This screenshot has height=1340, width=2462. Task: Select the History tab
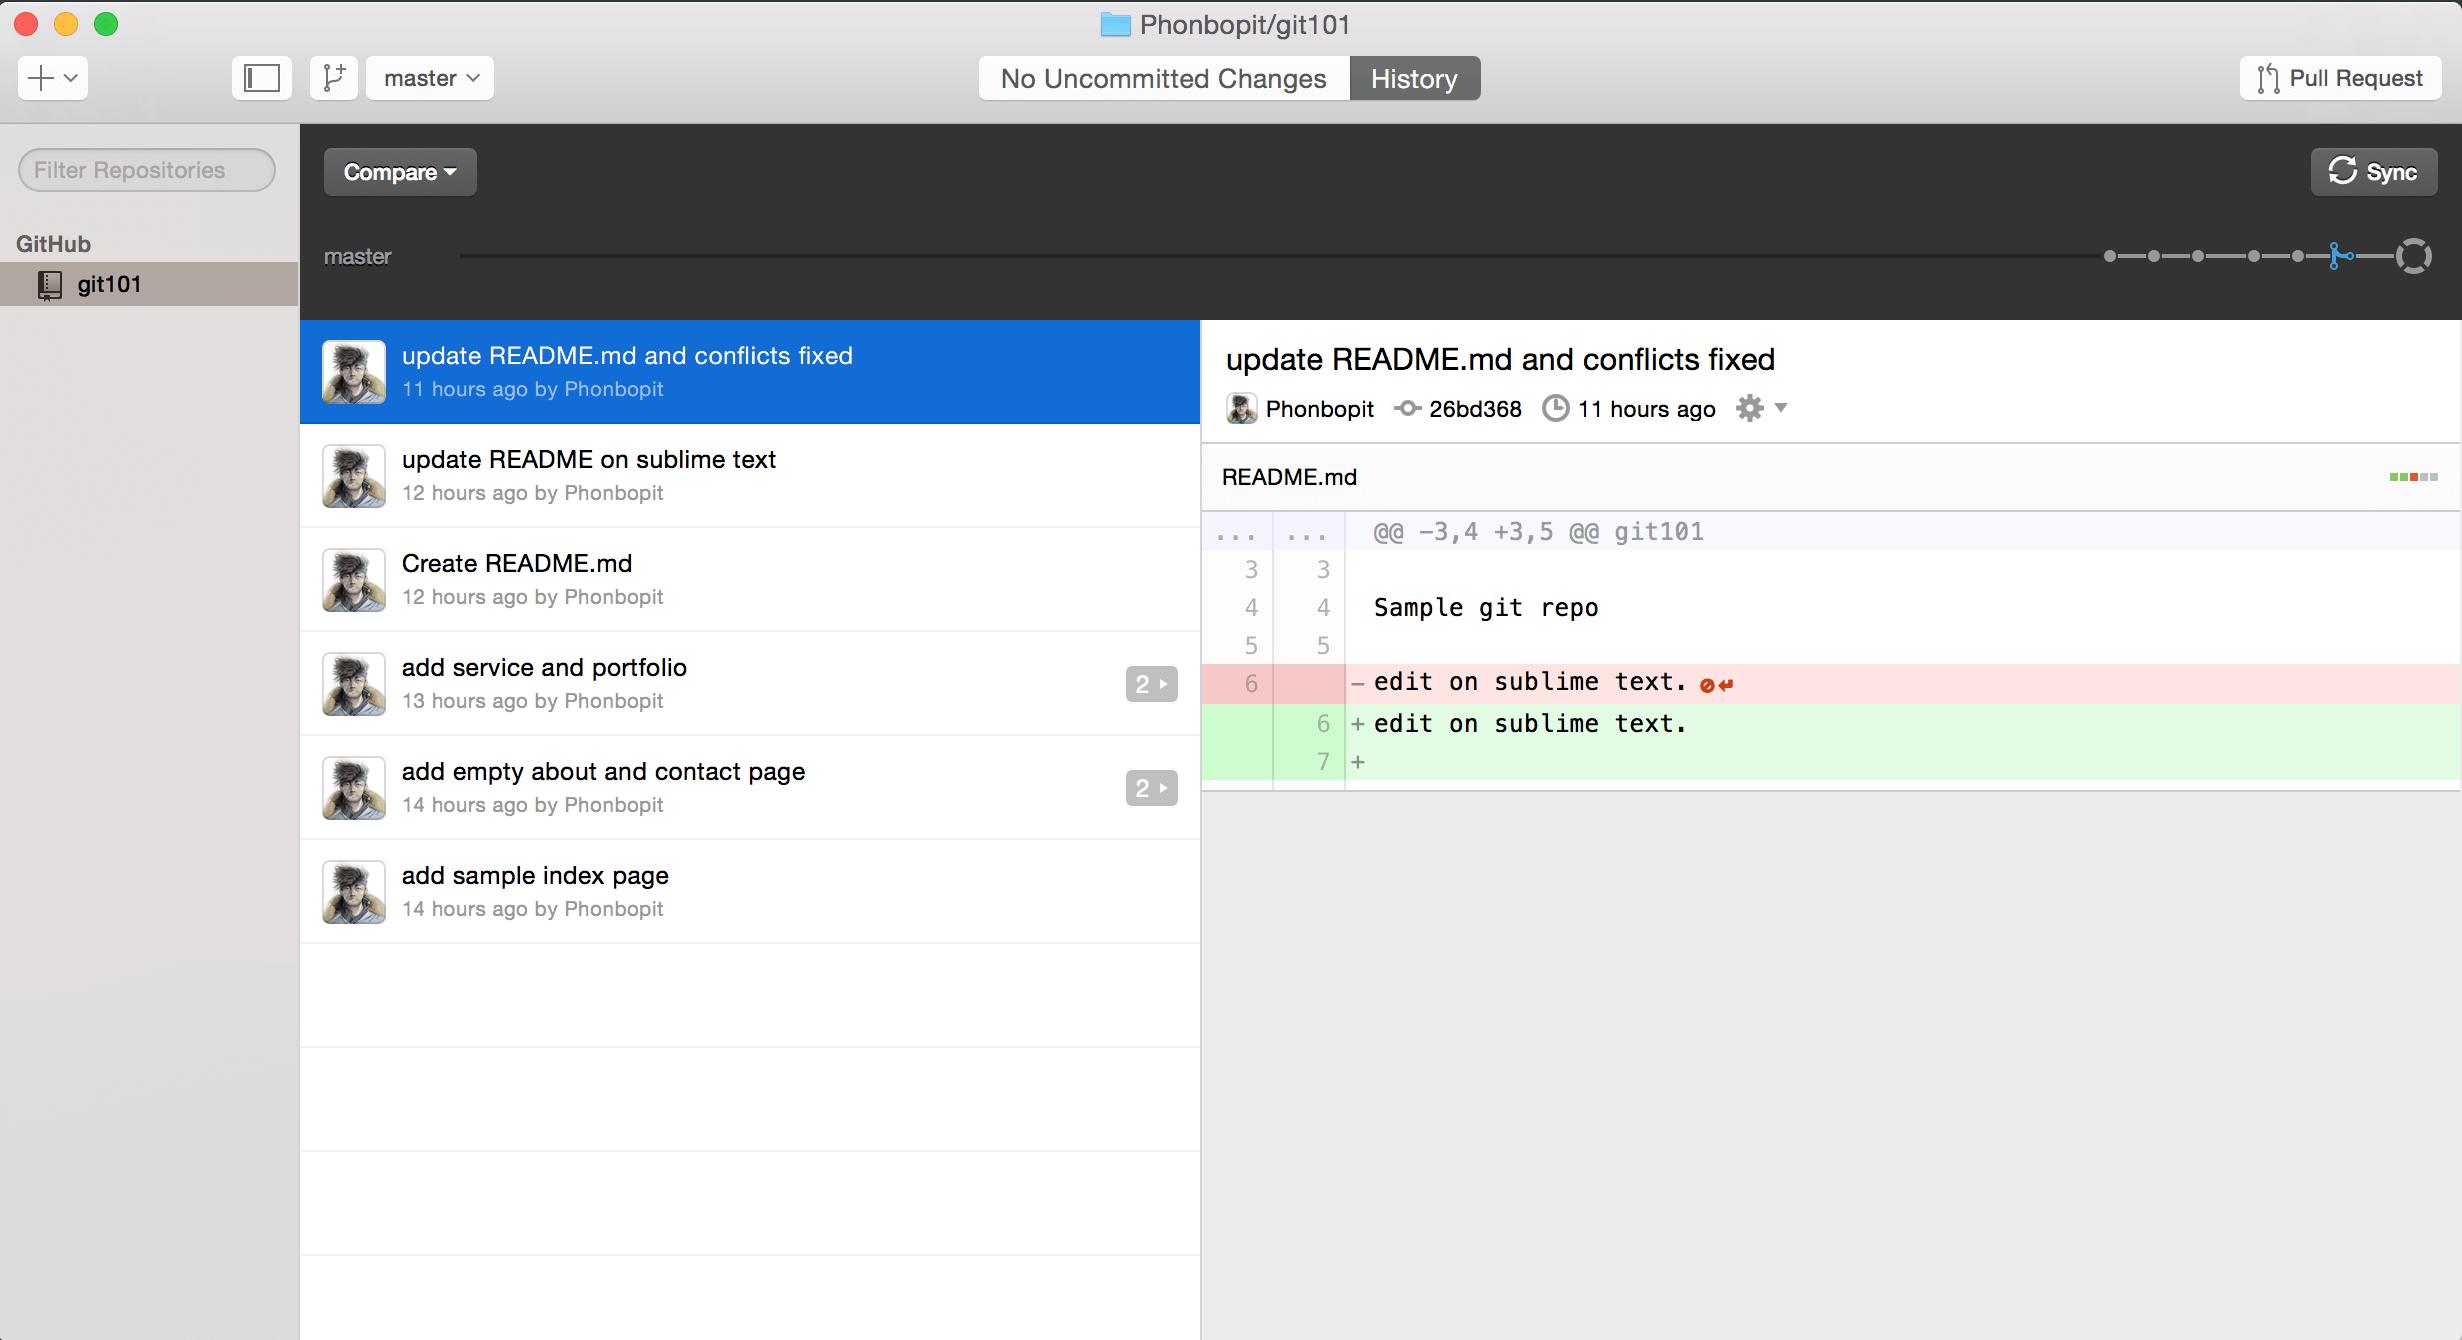coord(1413,78)
